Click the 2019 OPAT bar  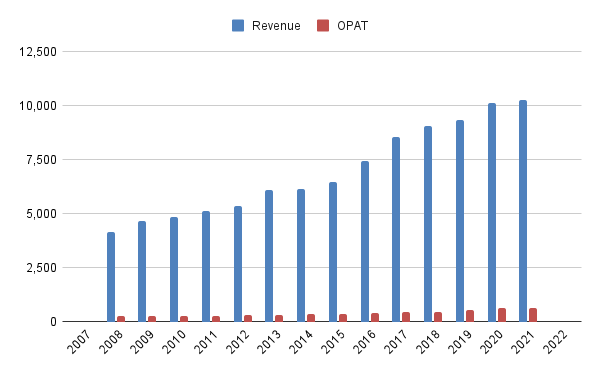470,316
